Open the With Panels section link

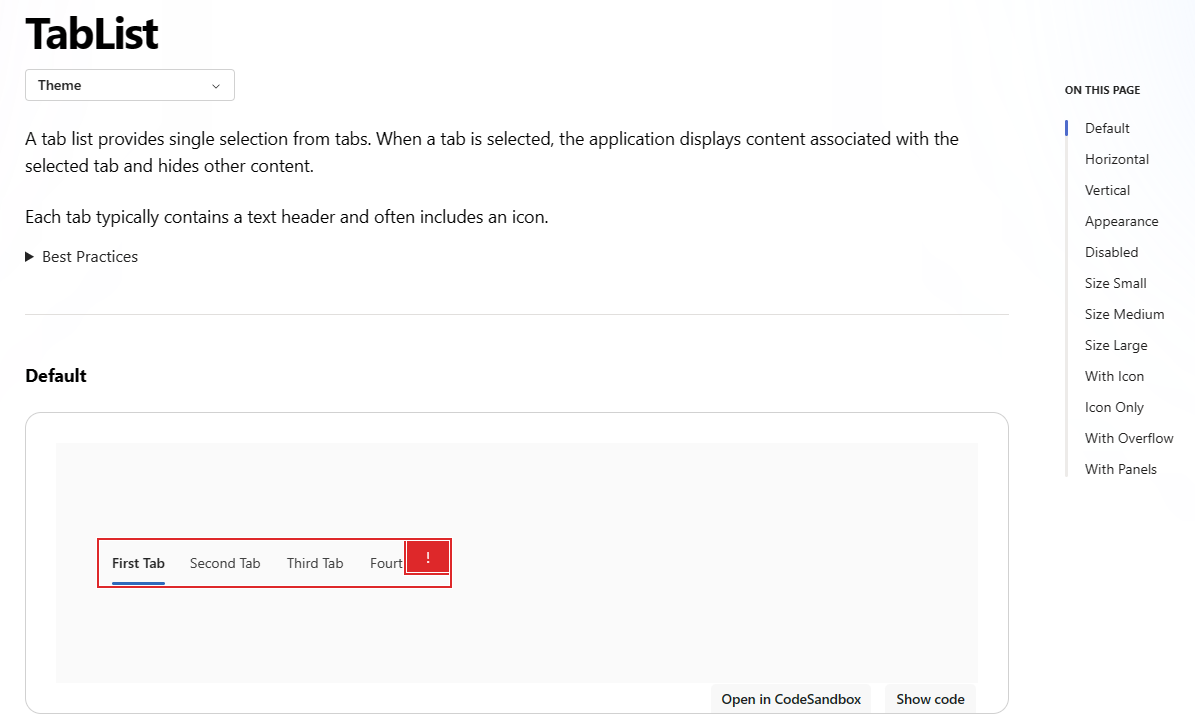coord(1120,469)
